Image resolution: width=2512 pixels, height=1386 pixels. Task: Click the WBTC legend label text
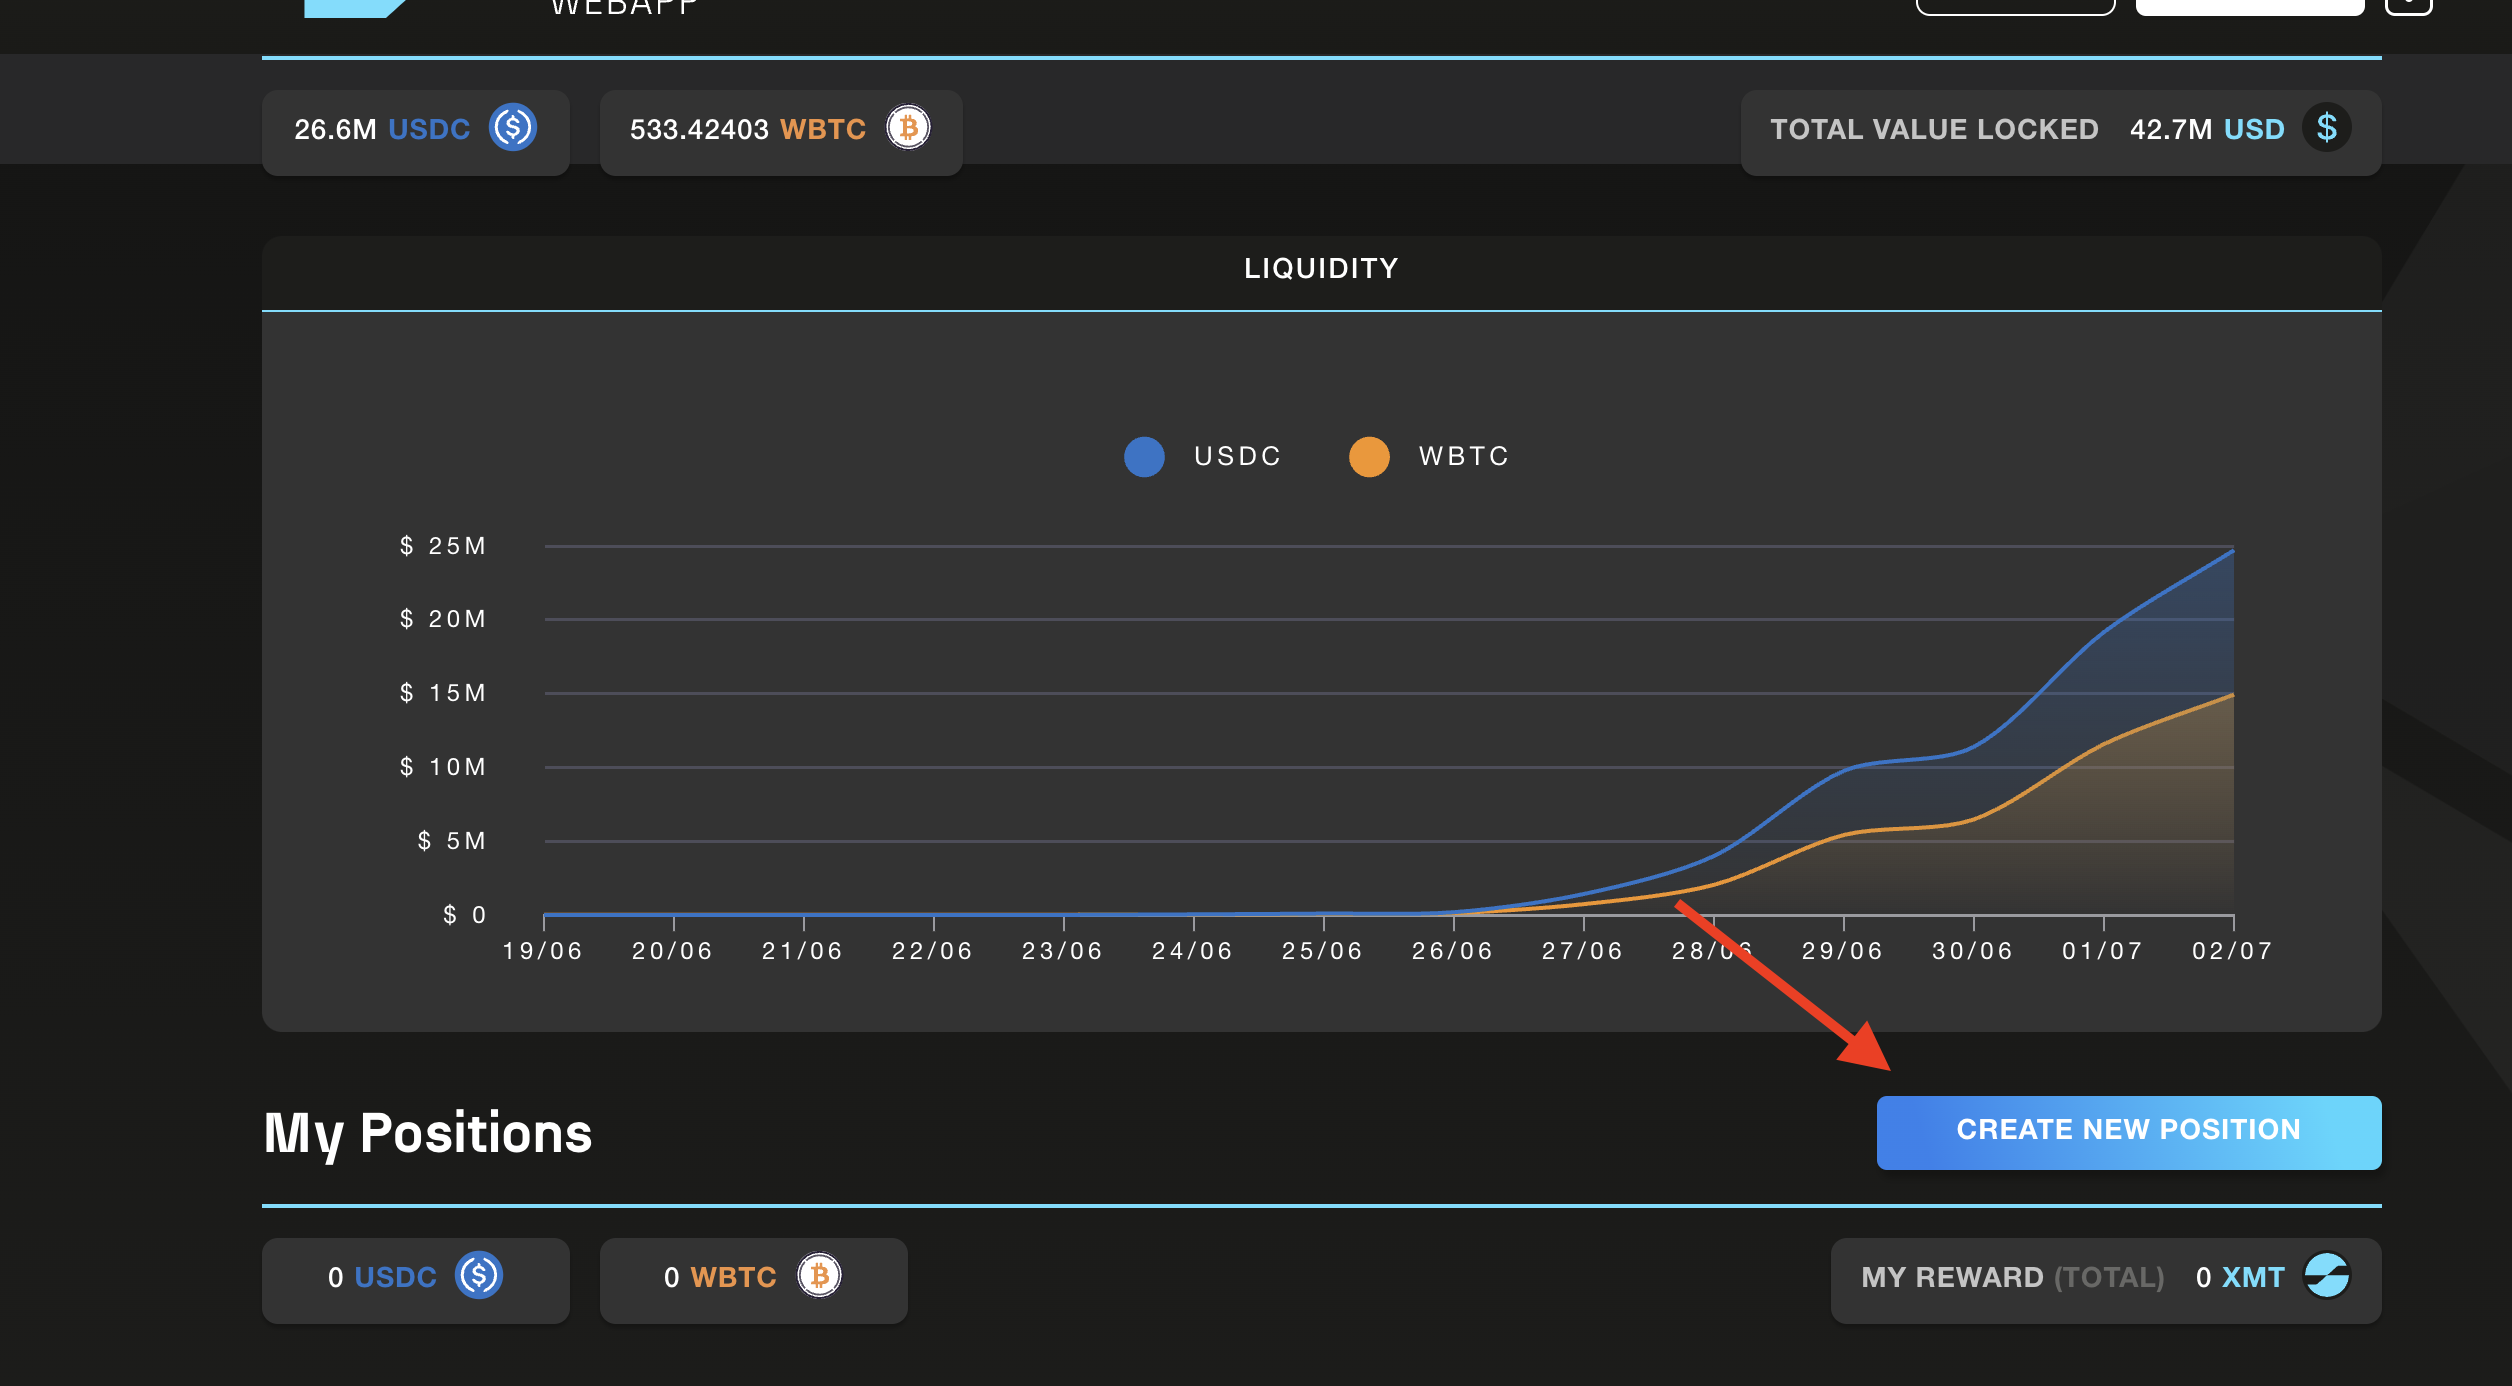point(1464,457)
